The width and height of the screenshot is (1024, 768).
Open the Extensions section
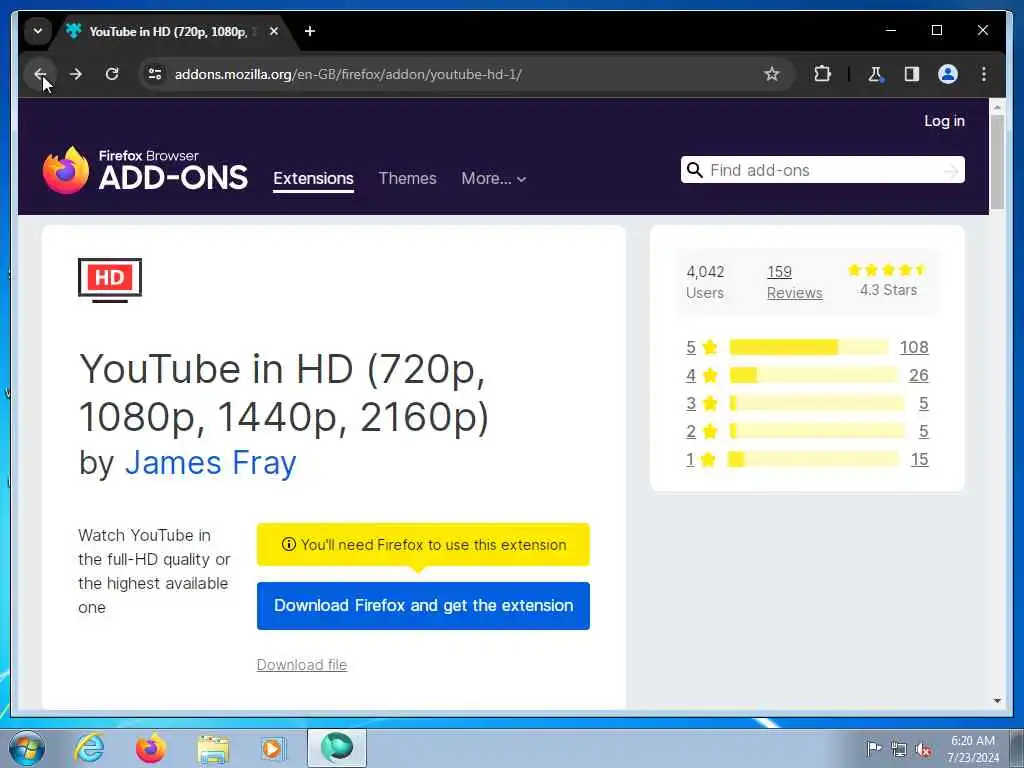[313, 179]
